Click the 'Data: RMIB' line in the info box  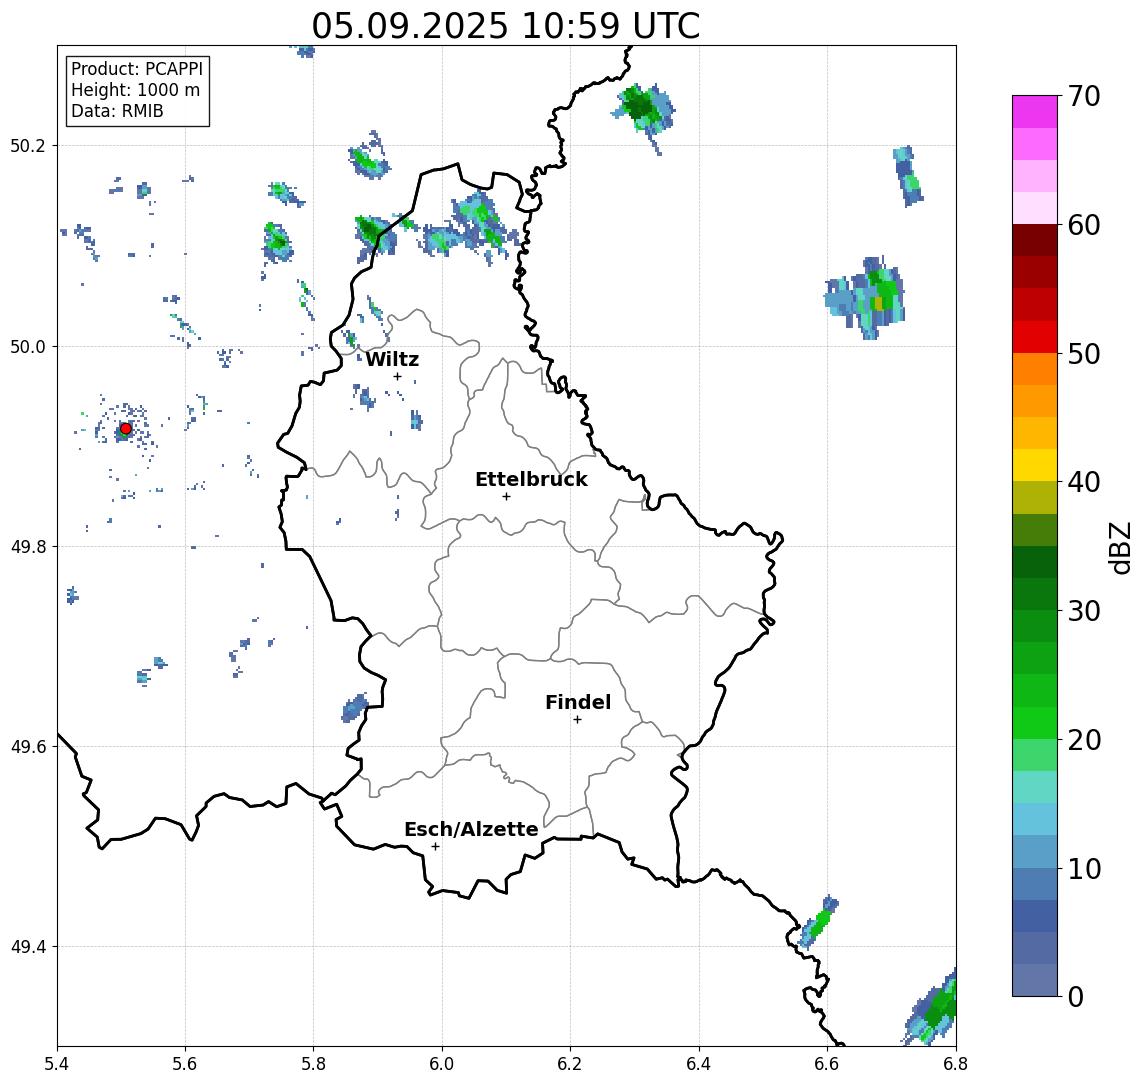[x=117, y=111]
